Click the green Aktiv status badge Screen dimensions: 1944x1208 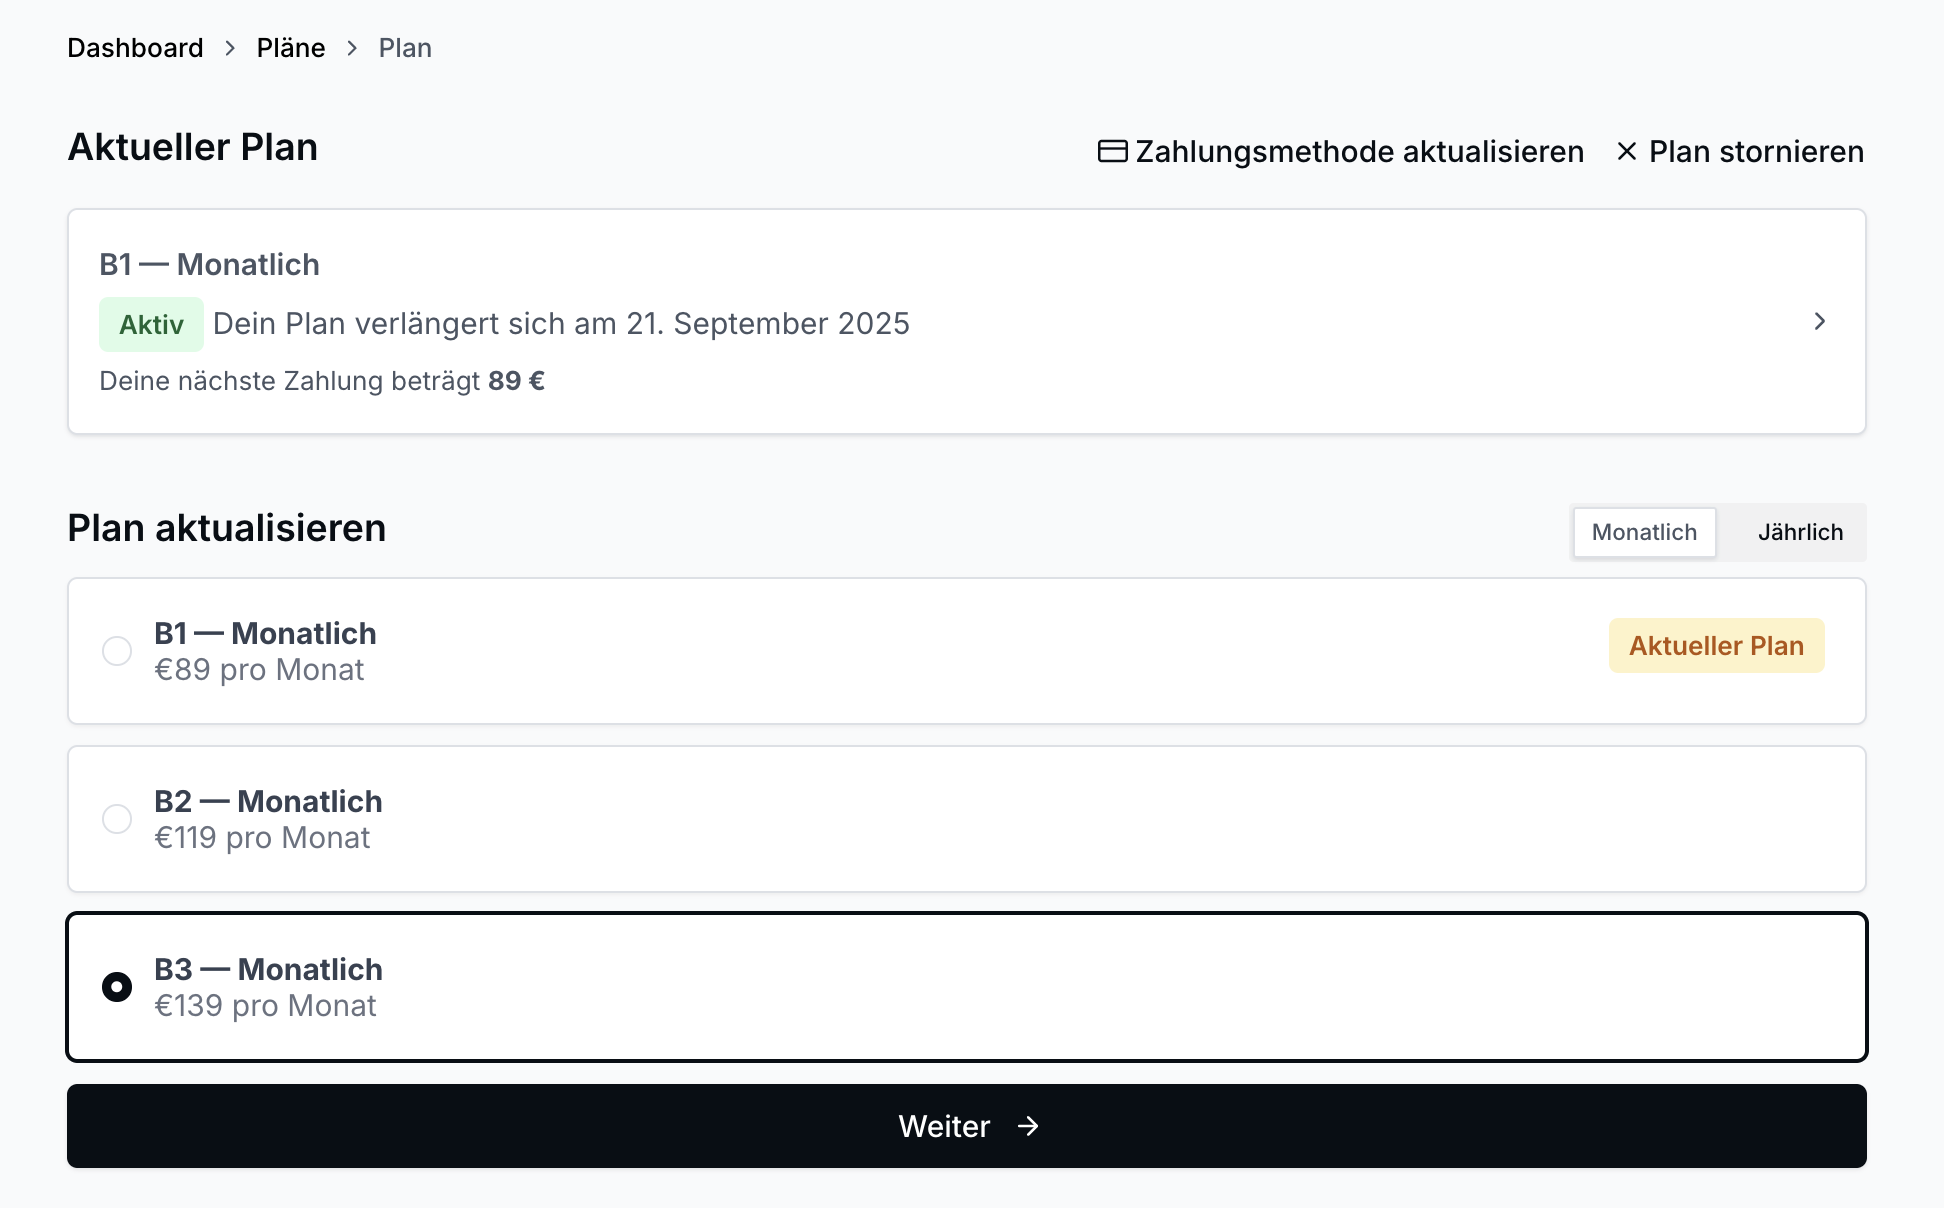pyautogui.click(x=151, y=325)
